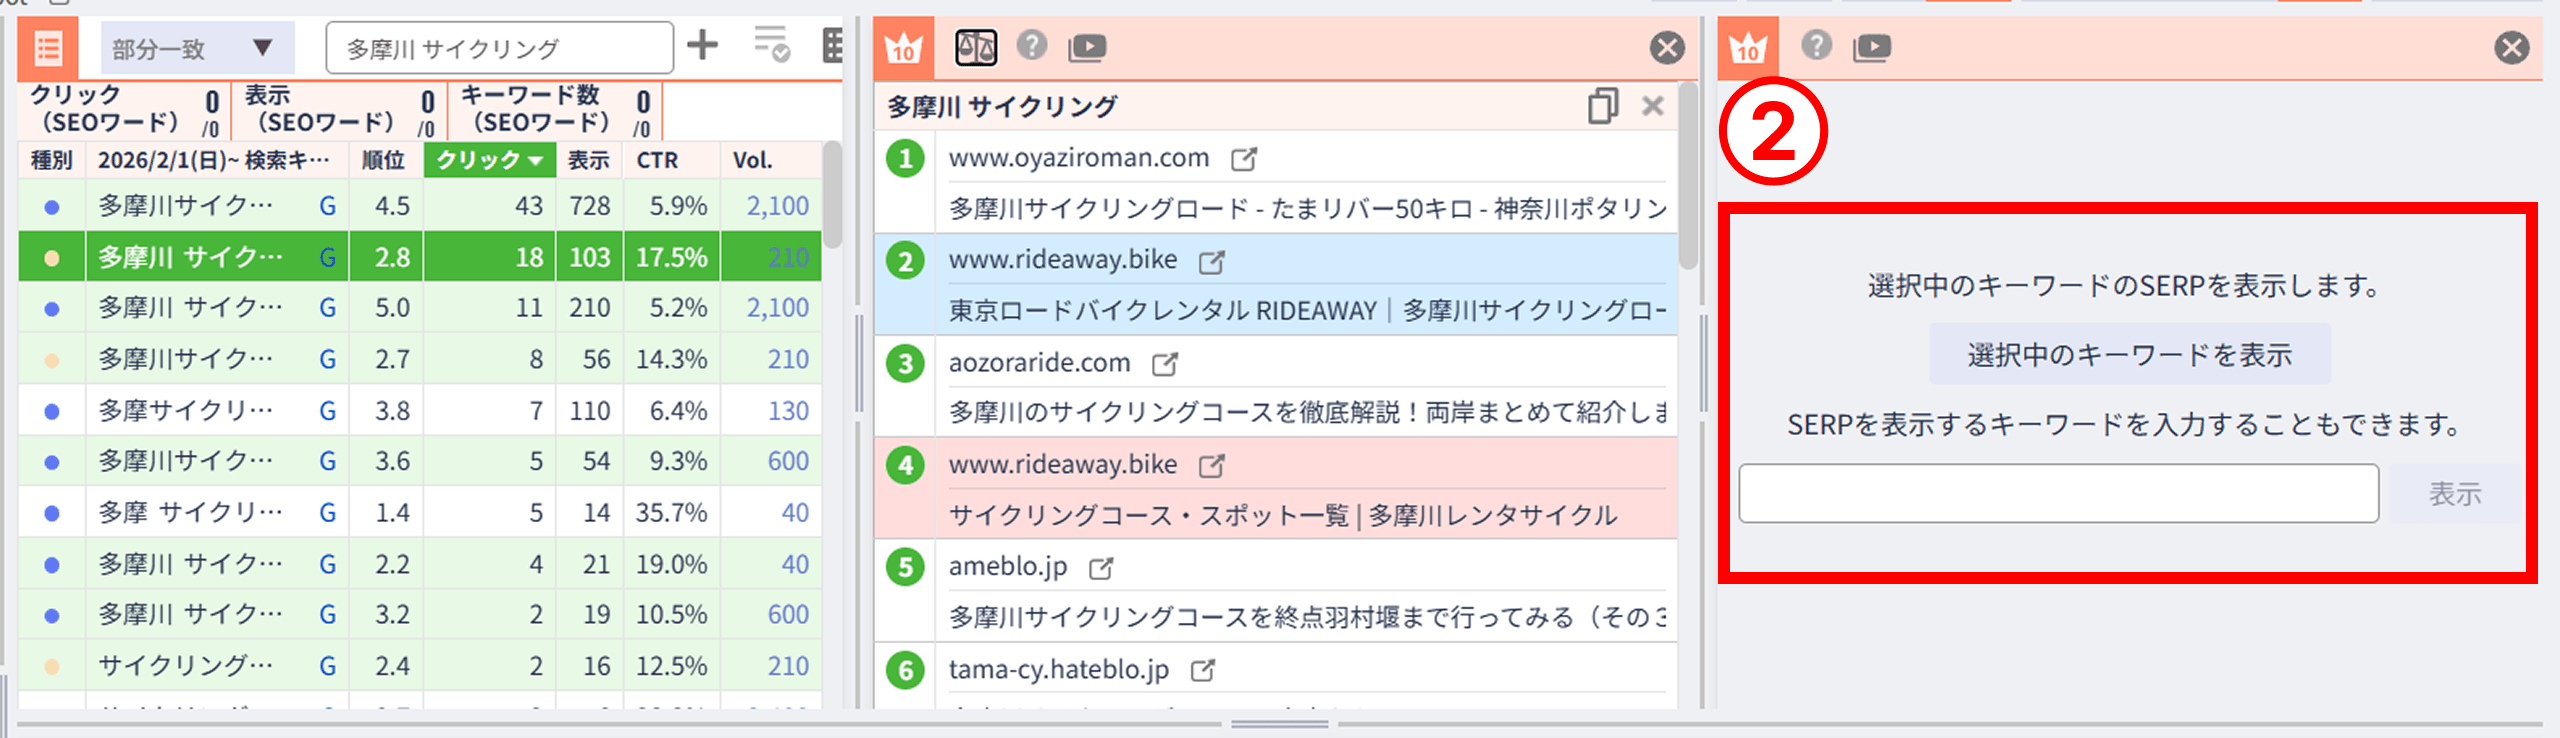This screenshot has height=738, width=2560.
Task: Open help icon in middle SERP panel
Action: click(x=1031, y=46)
